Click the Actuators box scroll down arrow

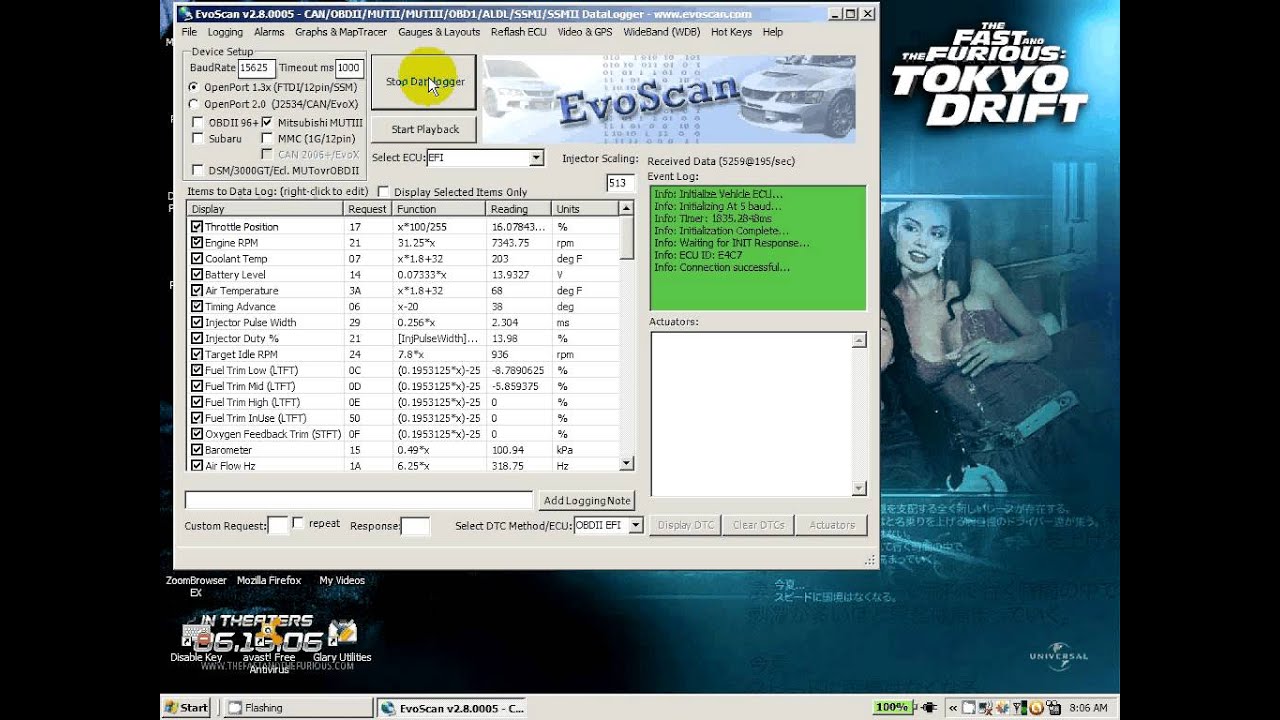pos(859,488)
